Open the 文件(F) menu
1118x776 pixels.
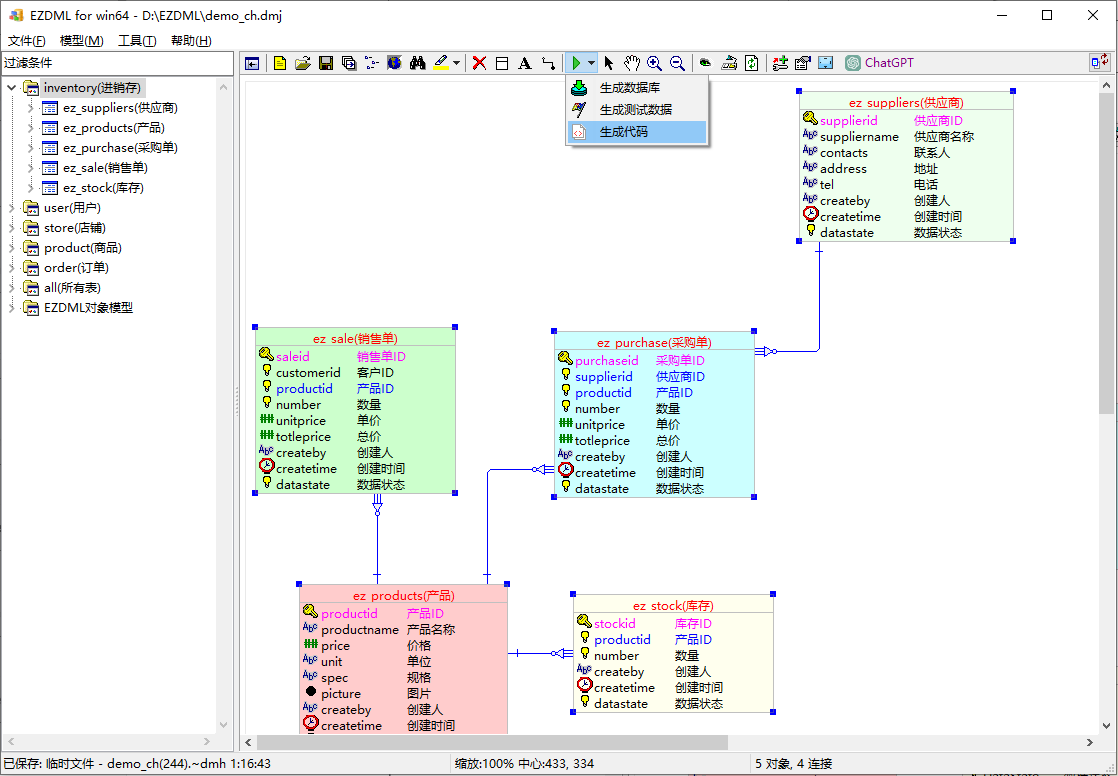tap(26, 41)
